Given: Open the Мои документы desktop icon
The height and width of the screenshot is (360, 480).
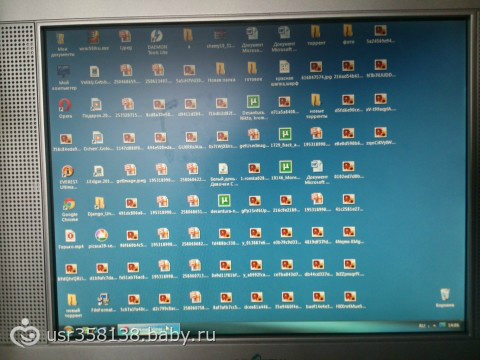Looking at the screenshot, I should pyautogui.click(x=62, y=45).
